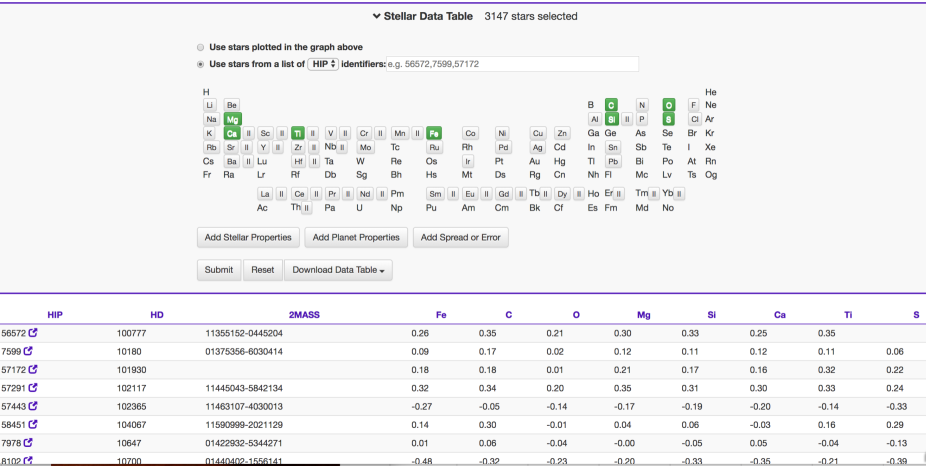Select 'Use stars plotted in the graph above'
The width and height of the screenshot is (926, 468).
click(x=200, y=47)
